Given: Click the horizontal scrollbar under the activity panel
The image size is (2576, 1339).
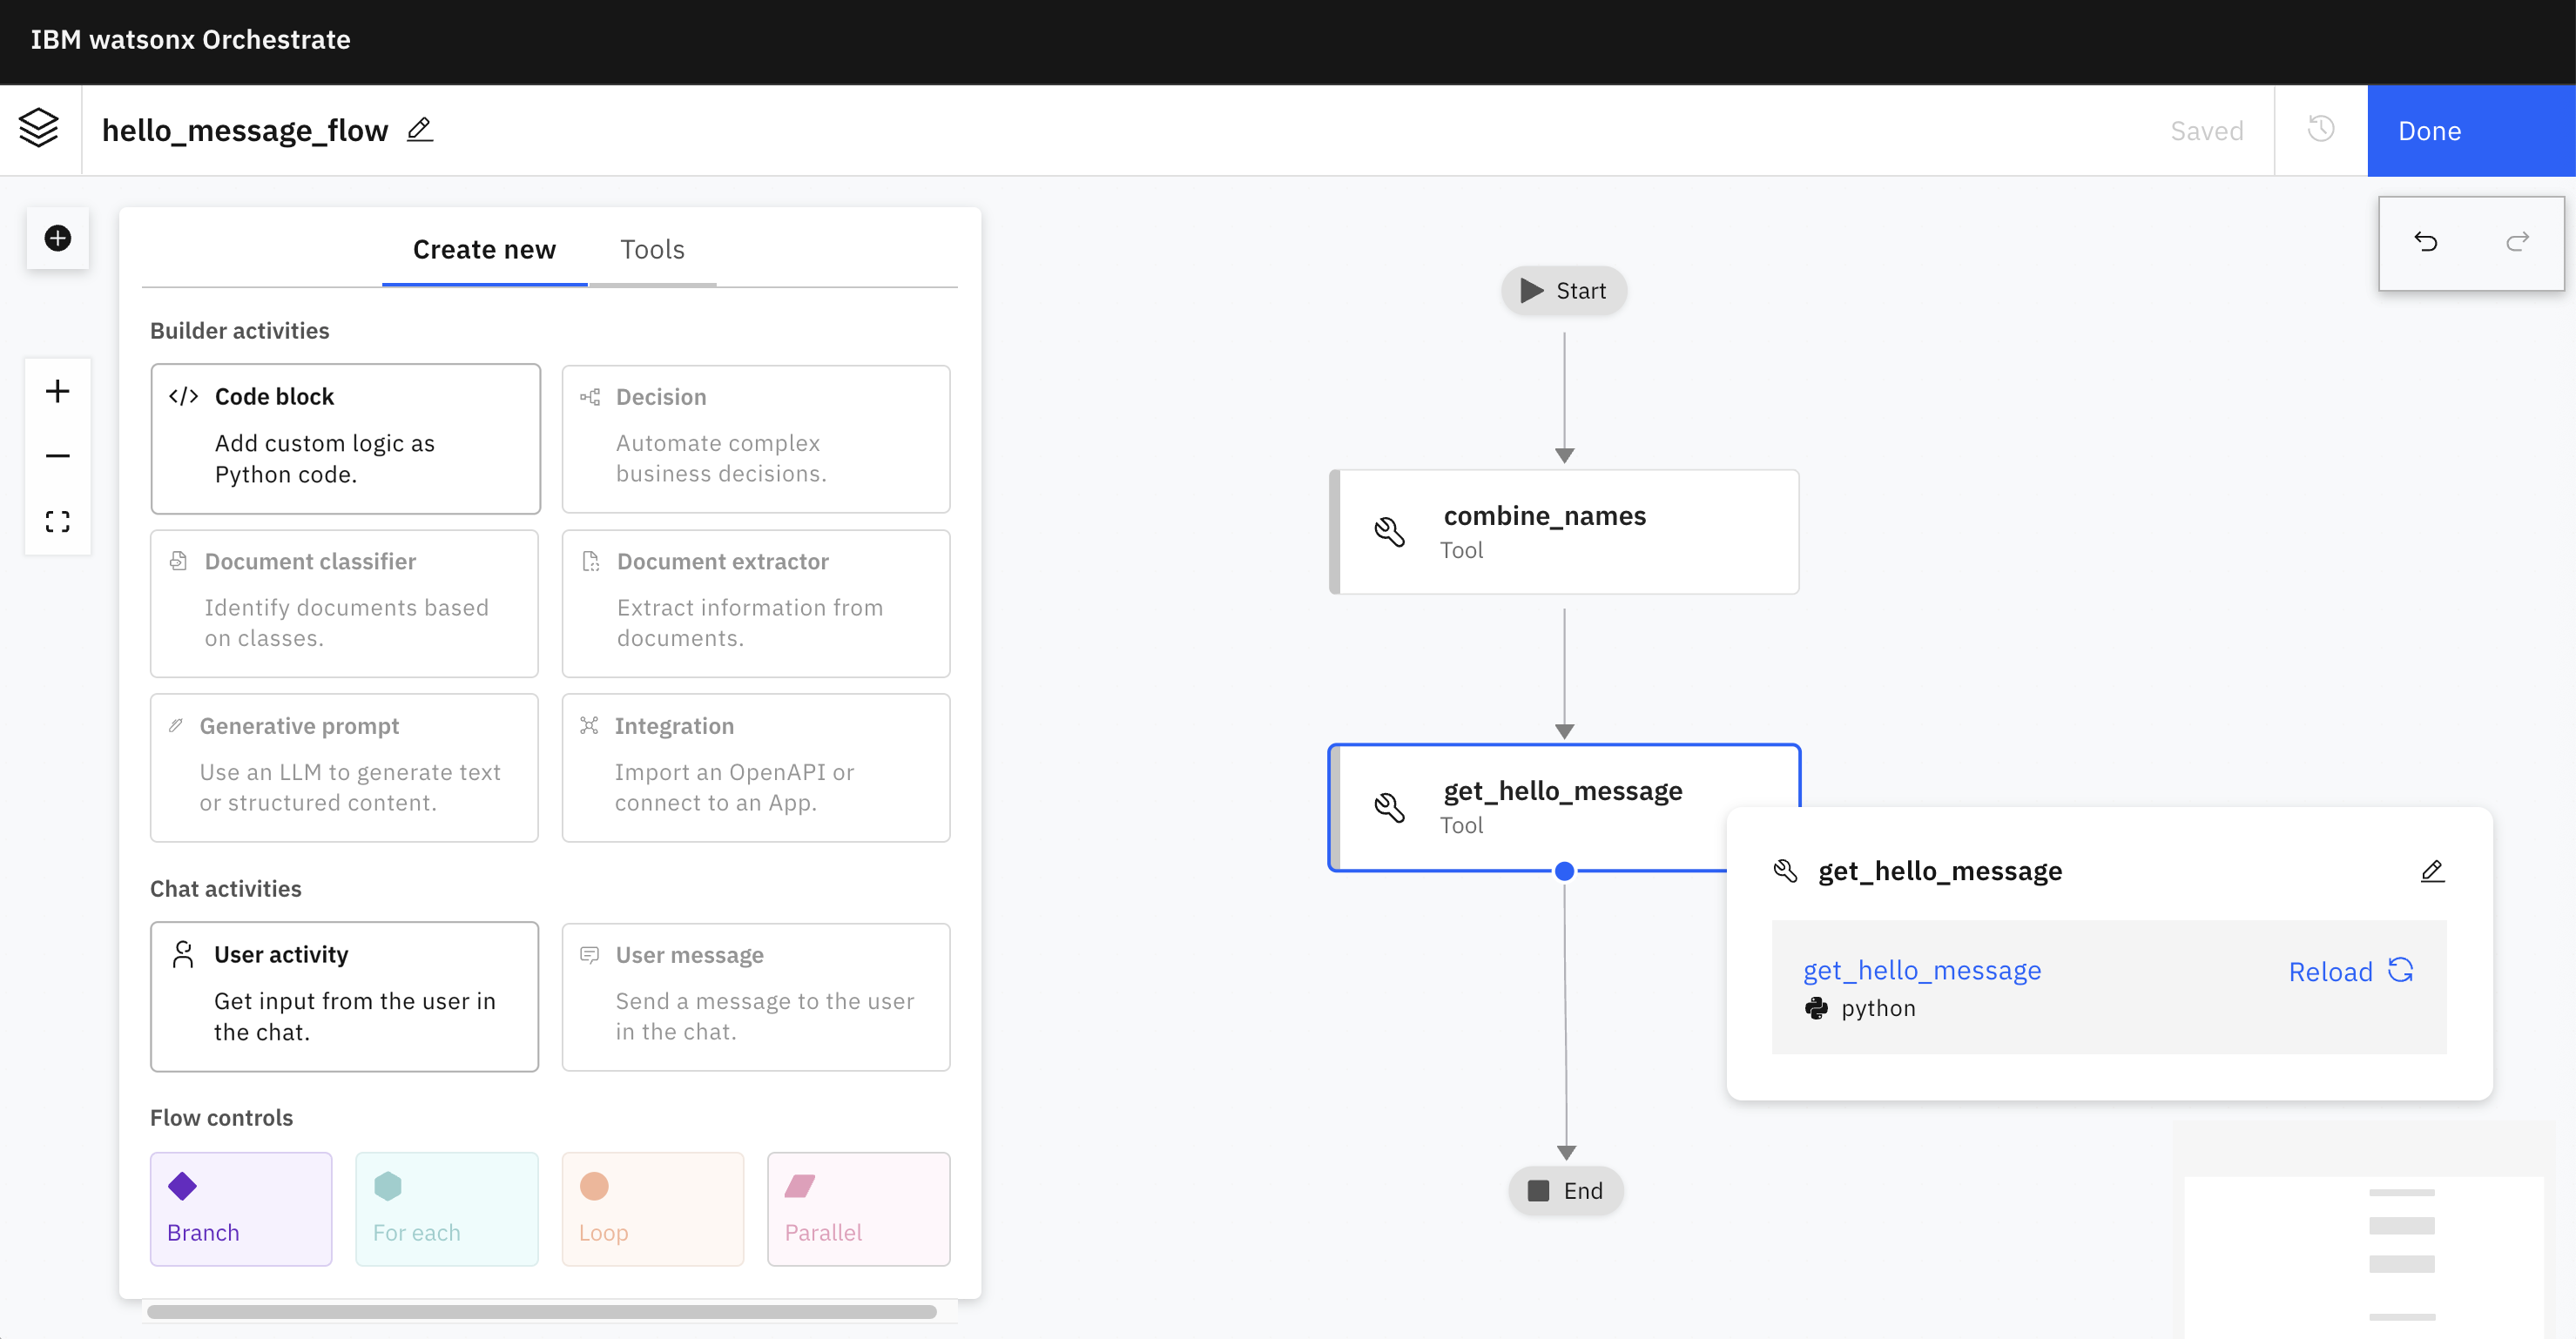Looking at the screenshot, I should (542, 1312).
